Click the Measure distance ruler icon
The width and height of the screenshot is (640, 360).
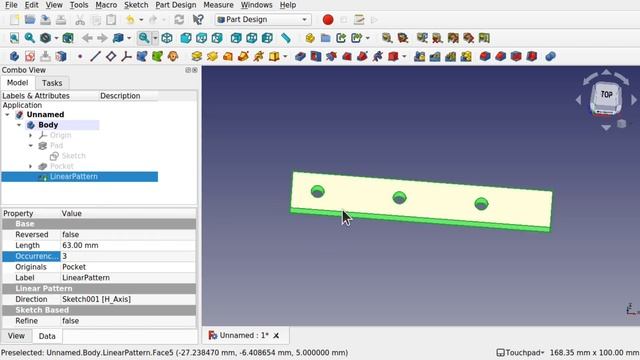(286, 38)
